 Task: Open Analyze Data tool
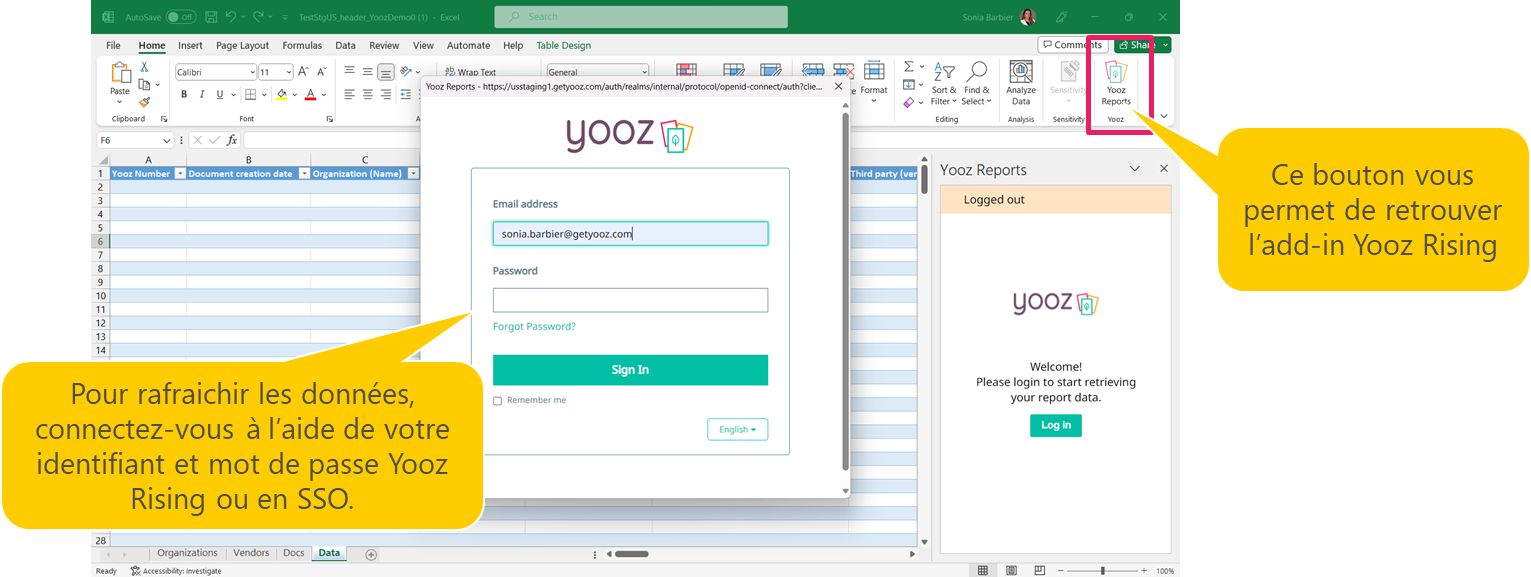(x=1021, y=82)
